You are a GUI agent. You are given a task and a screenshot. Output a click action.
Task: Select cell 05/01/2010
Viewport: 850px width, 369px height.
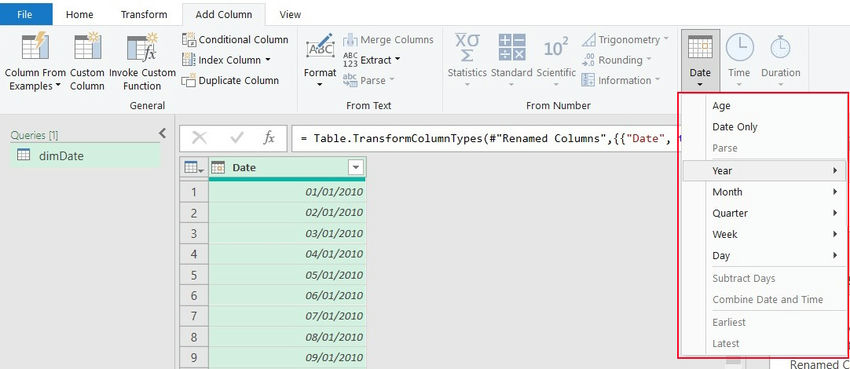click(x=287, y=275)
